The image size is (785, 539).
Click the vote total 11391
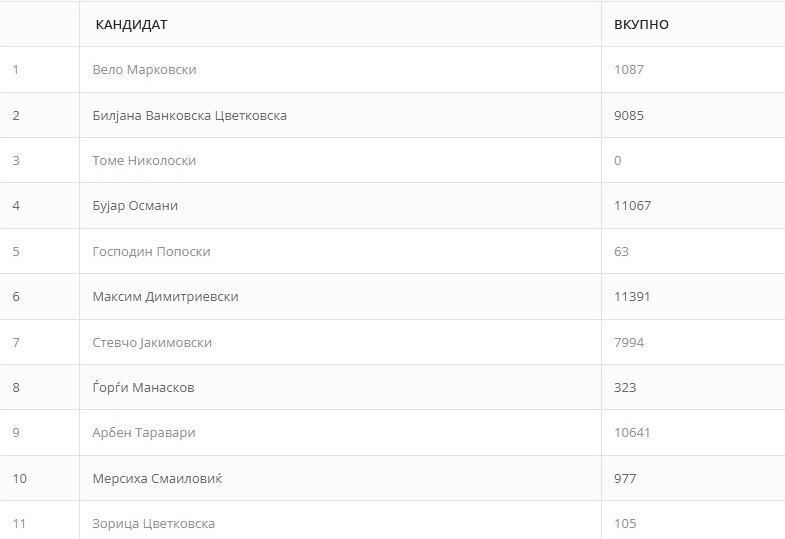pyautogui.click(x=632, y=297)
